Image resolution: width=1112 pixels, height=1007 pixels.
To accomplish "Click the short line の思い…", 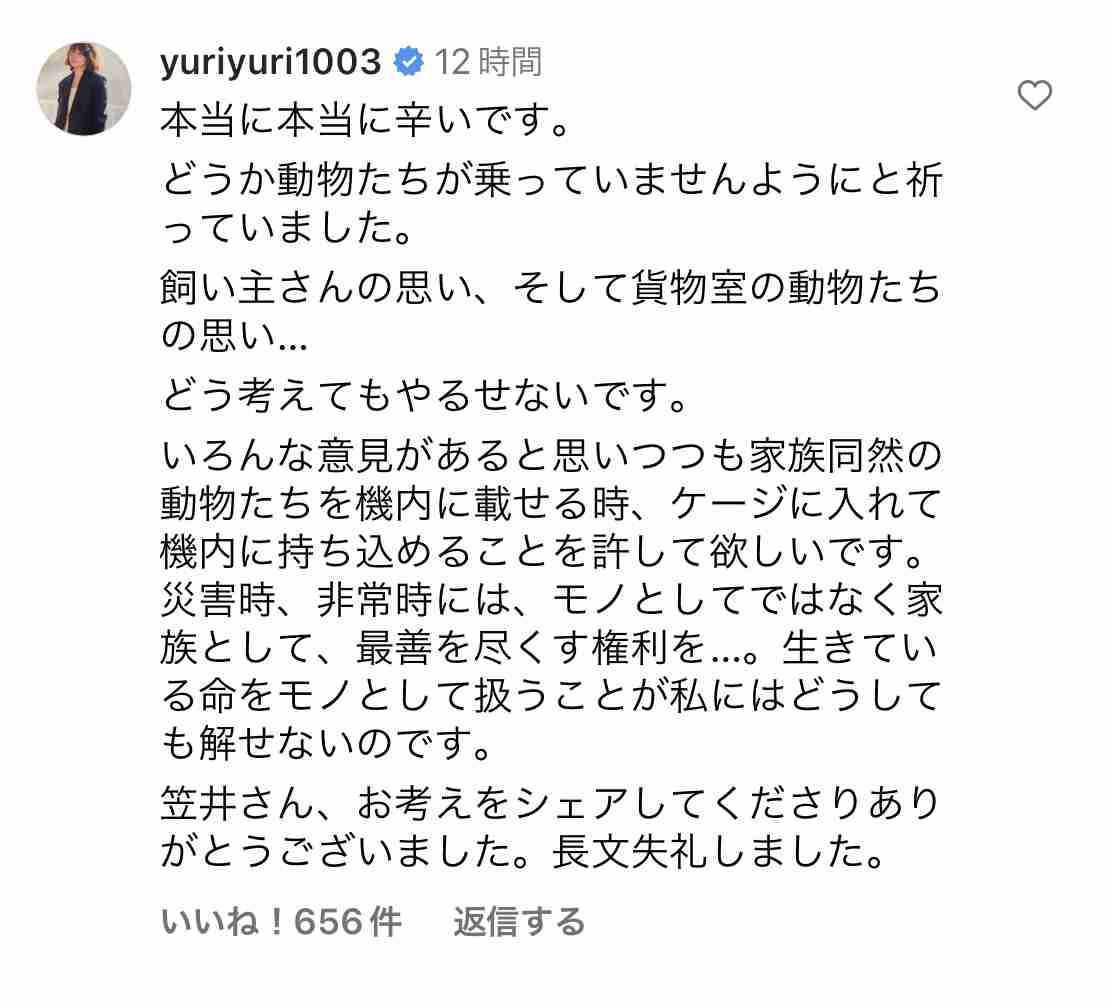I will click(234, 336).
